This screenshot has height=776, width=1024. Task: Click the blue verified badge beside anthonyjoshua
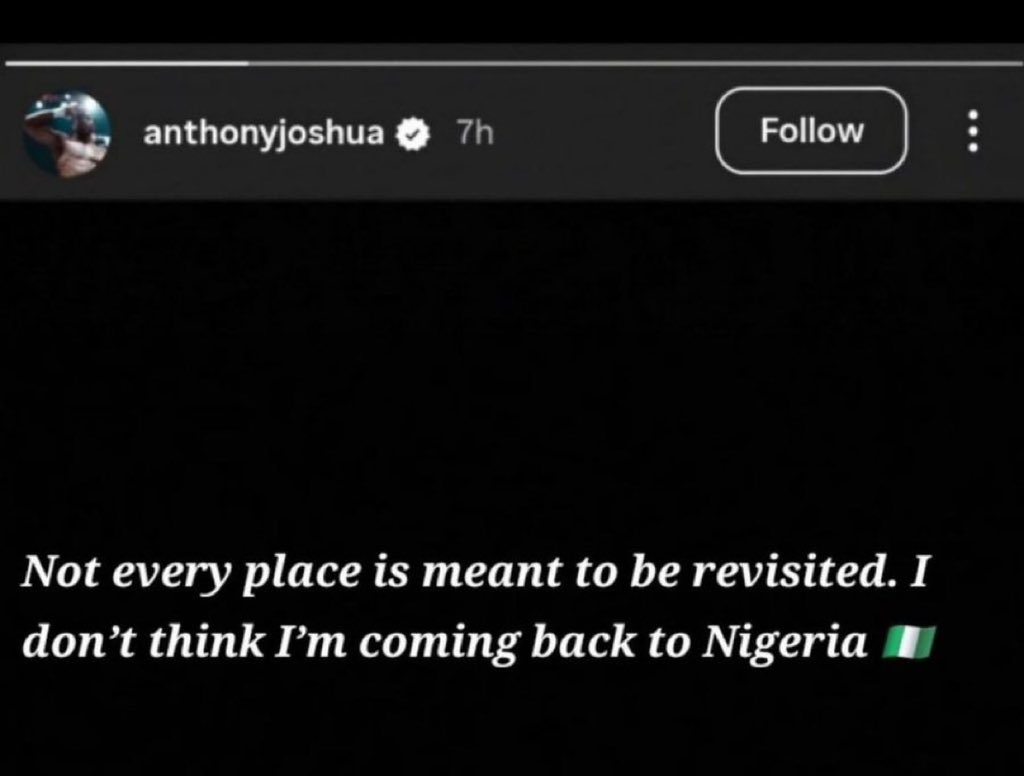pyautogui.click(x=412, y=134)
